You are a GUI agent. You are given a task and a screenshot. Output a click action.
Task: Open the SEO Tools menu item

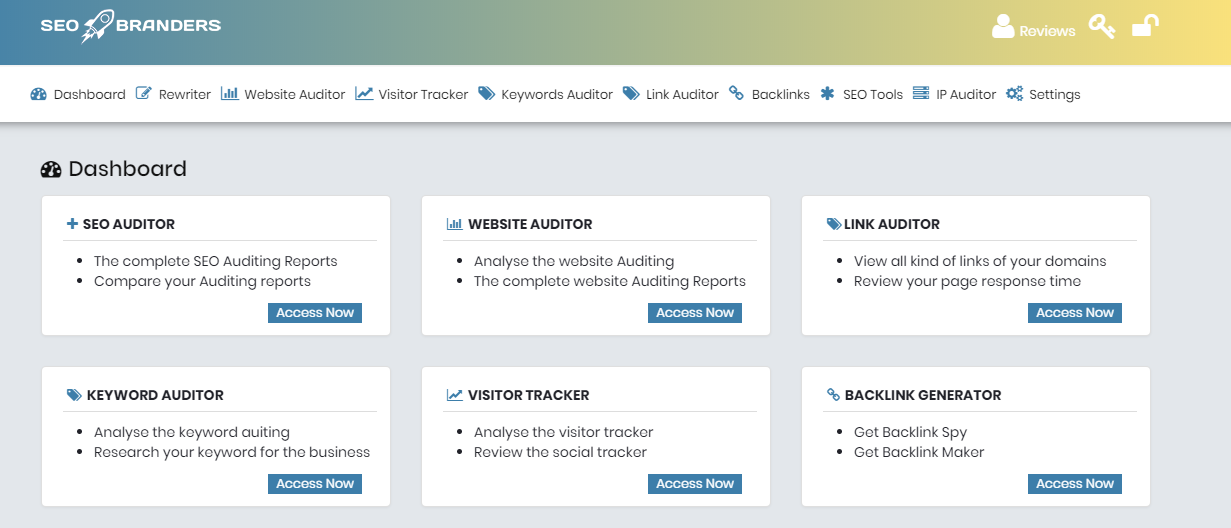pyautogui.click(x=872, y=94)
